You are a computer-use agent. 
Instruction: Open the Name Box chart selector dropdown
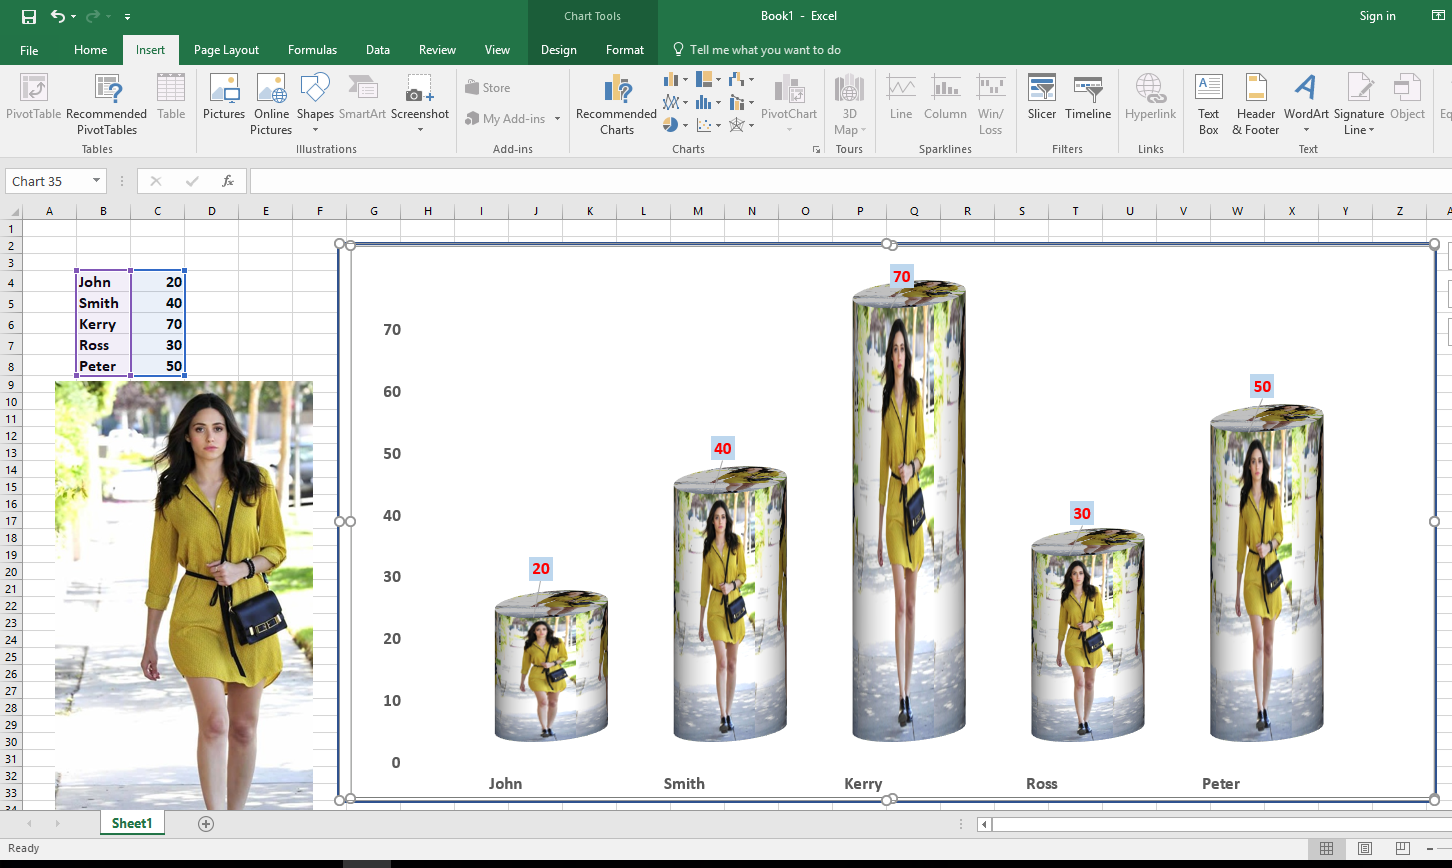click(96, 181)
